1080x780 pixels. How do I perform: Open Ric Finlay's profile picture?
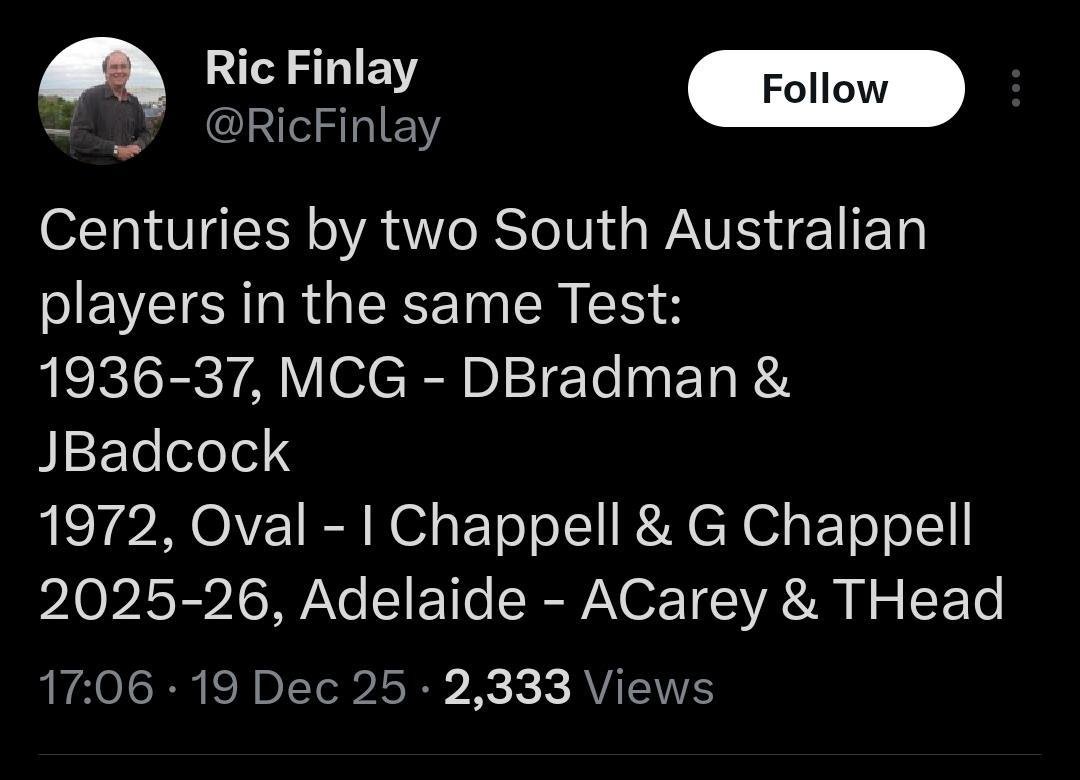click(102, 101)
